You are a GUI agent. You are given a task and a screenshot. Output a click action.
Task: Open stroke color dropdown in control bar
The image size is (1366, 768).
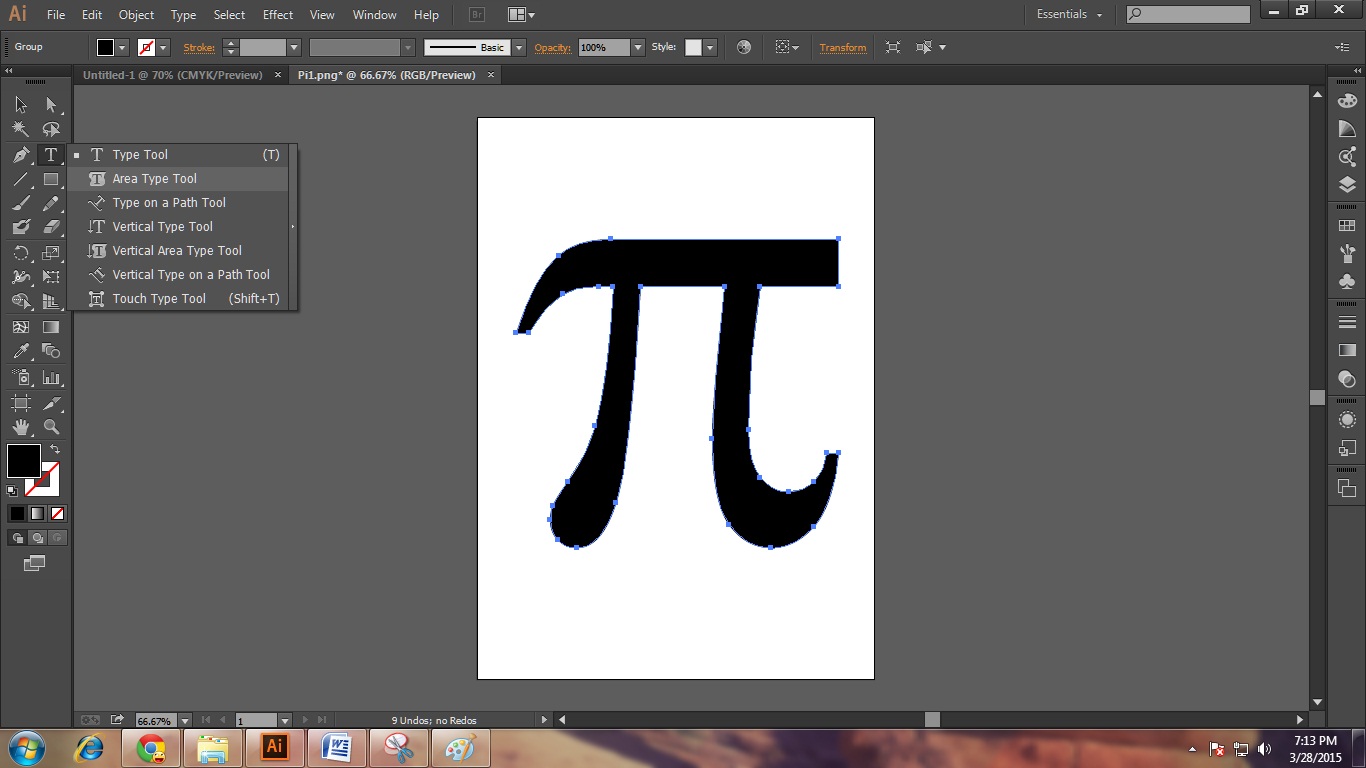click(163, 47)
